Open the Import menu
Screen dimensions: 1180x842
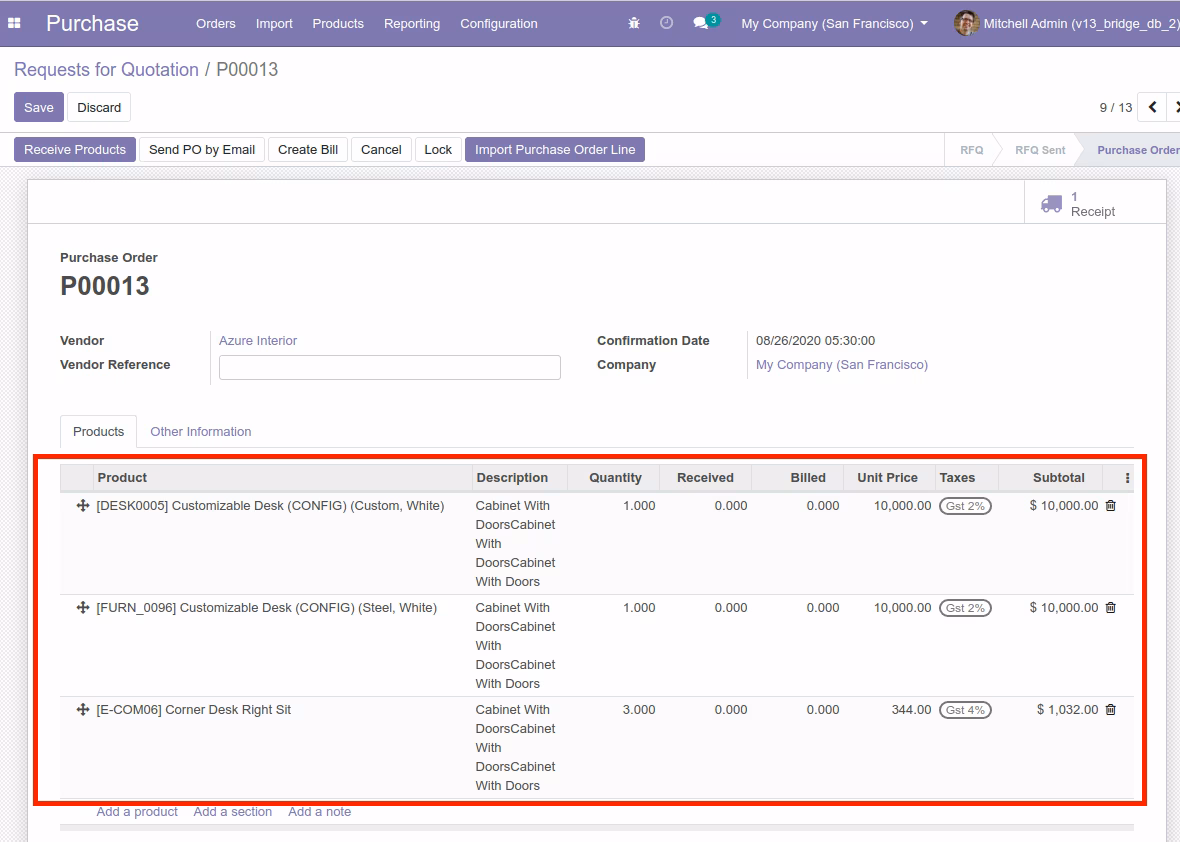[274, 23]
